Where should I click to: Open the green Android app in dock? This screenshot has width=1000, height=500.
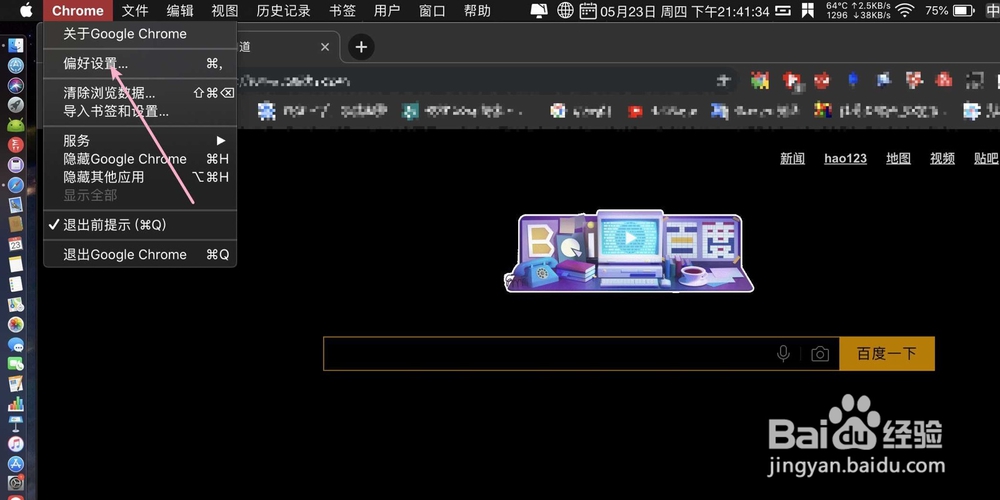(15, 124)
